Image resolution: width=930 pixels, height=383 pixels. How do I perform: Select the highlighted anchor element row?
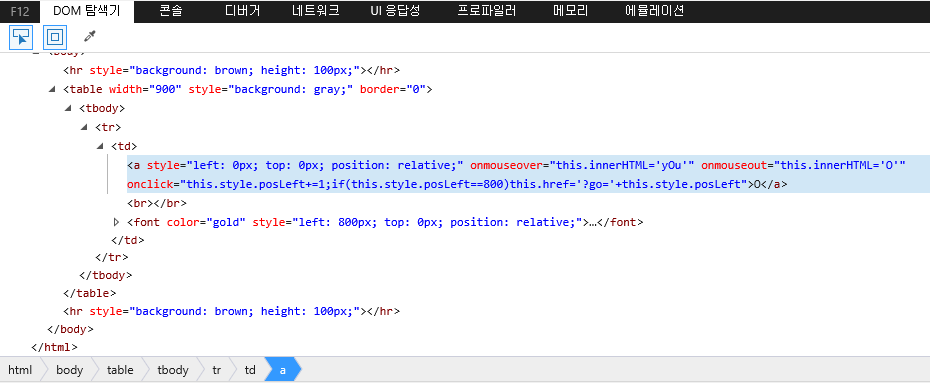tap(528, 174)
